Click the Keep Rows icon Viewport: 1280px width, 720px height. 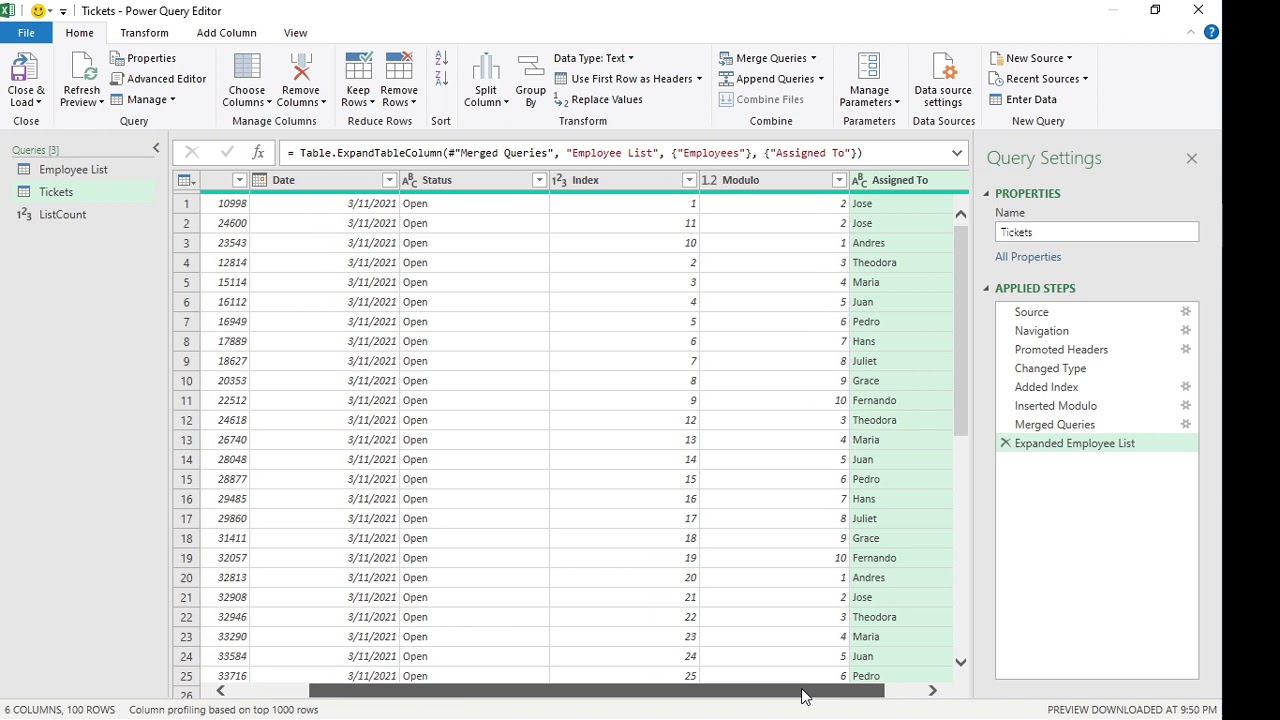coord(358,66)
